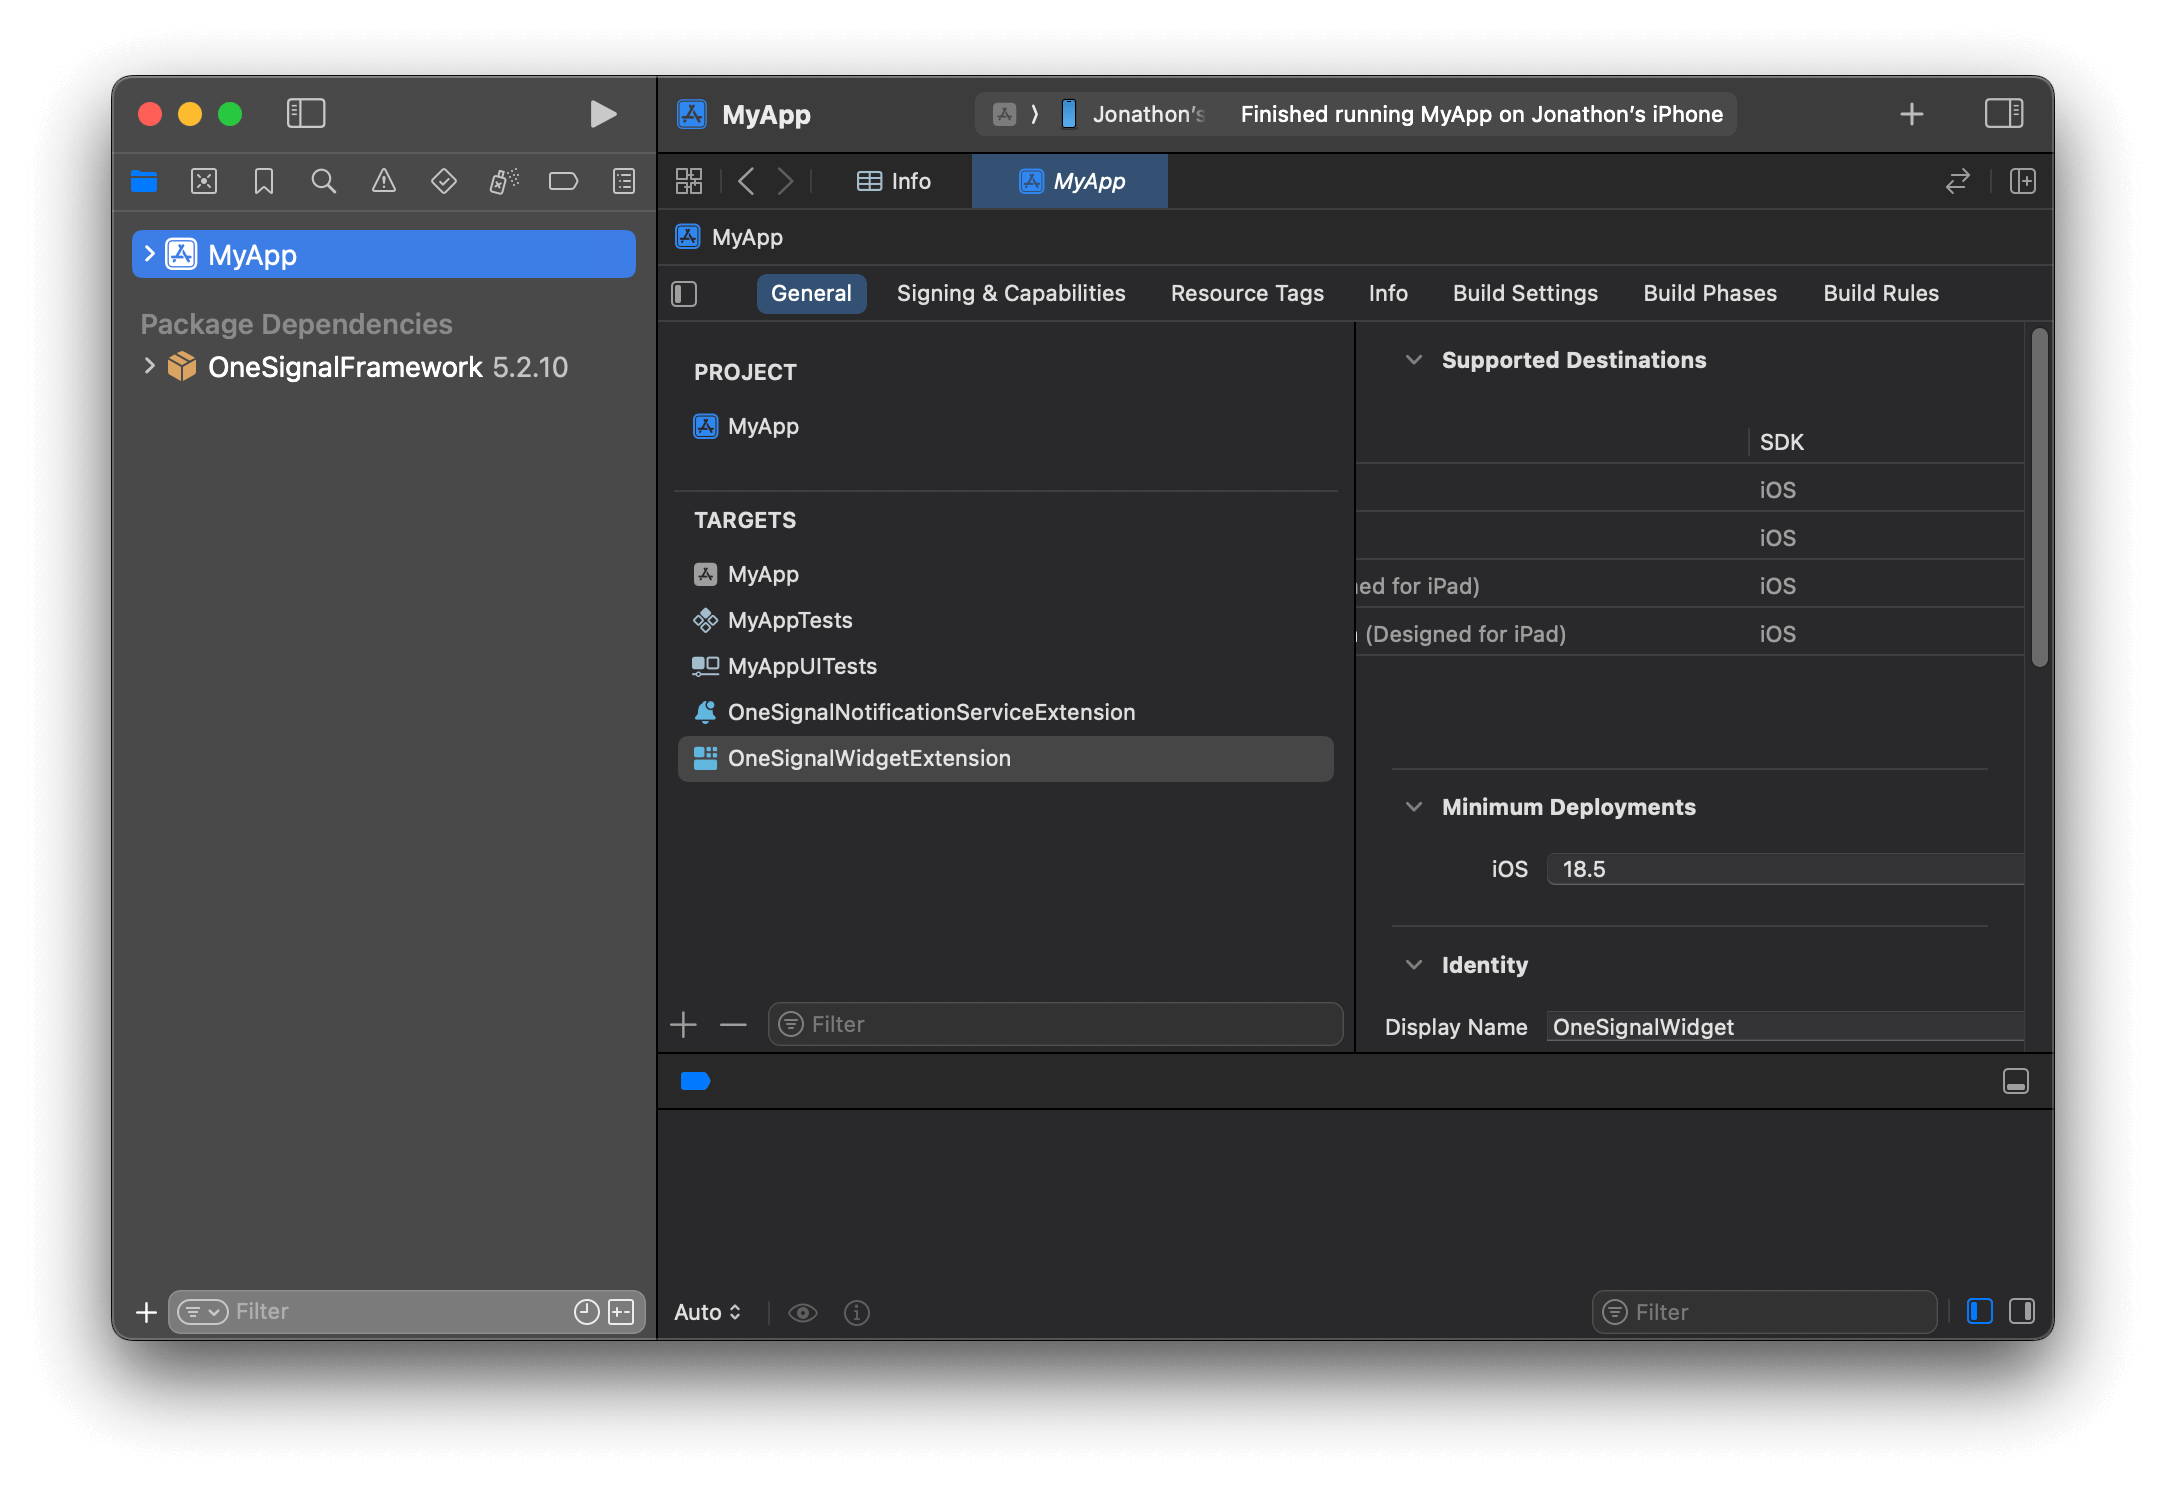Screen dimensions: 2166x1488
Task: Select the OneSignalNotificationServiceExtension target
Action: (930, 712)
